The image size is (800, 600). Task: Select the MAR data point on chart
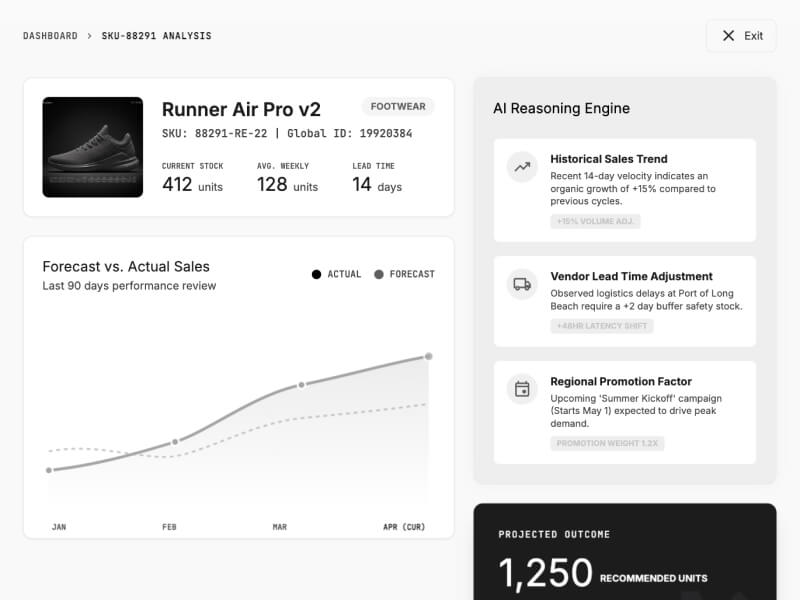pyautogui.click(x=302, y=385)
